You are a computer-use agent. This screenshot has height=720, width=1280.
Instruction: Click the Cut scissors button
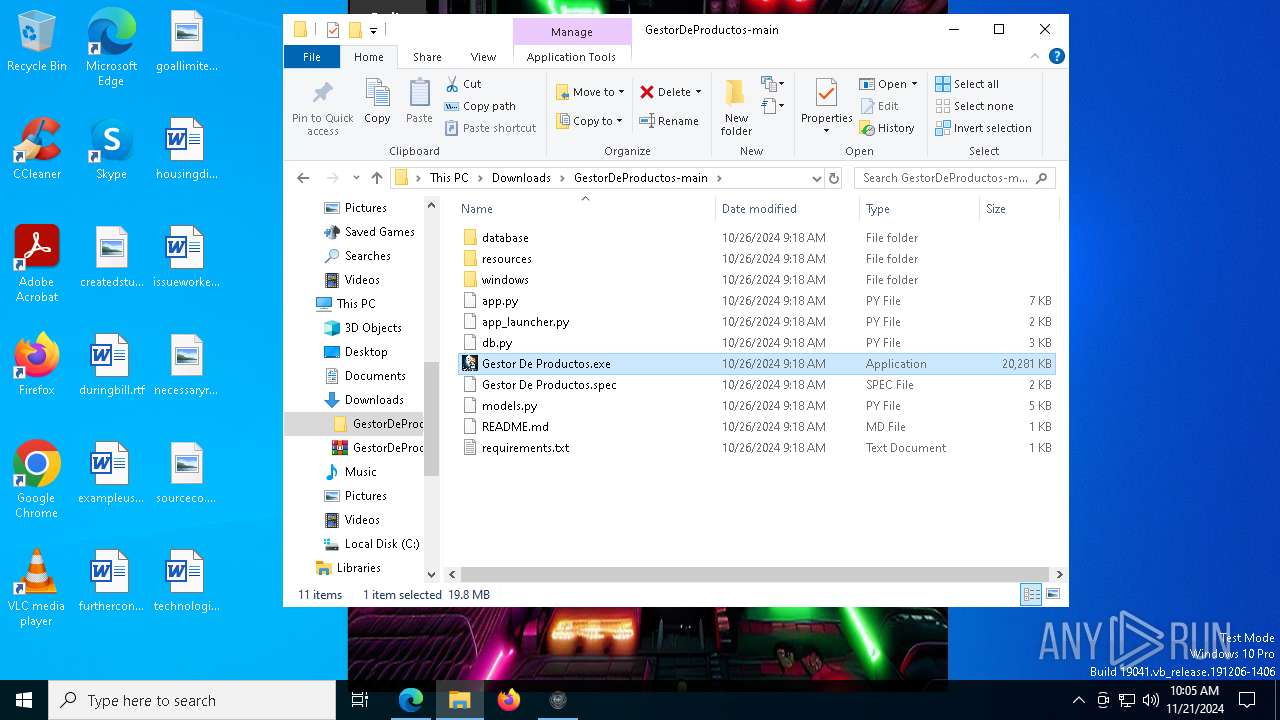pos(463,84)
